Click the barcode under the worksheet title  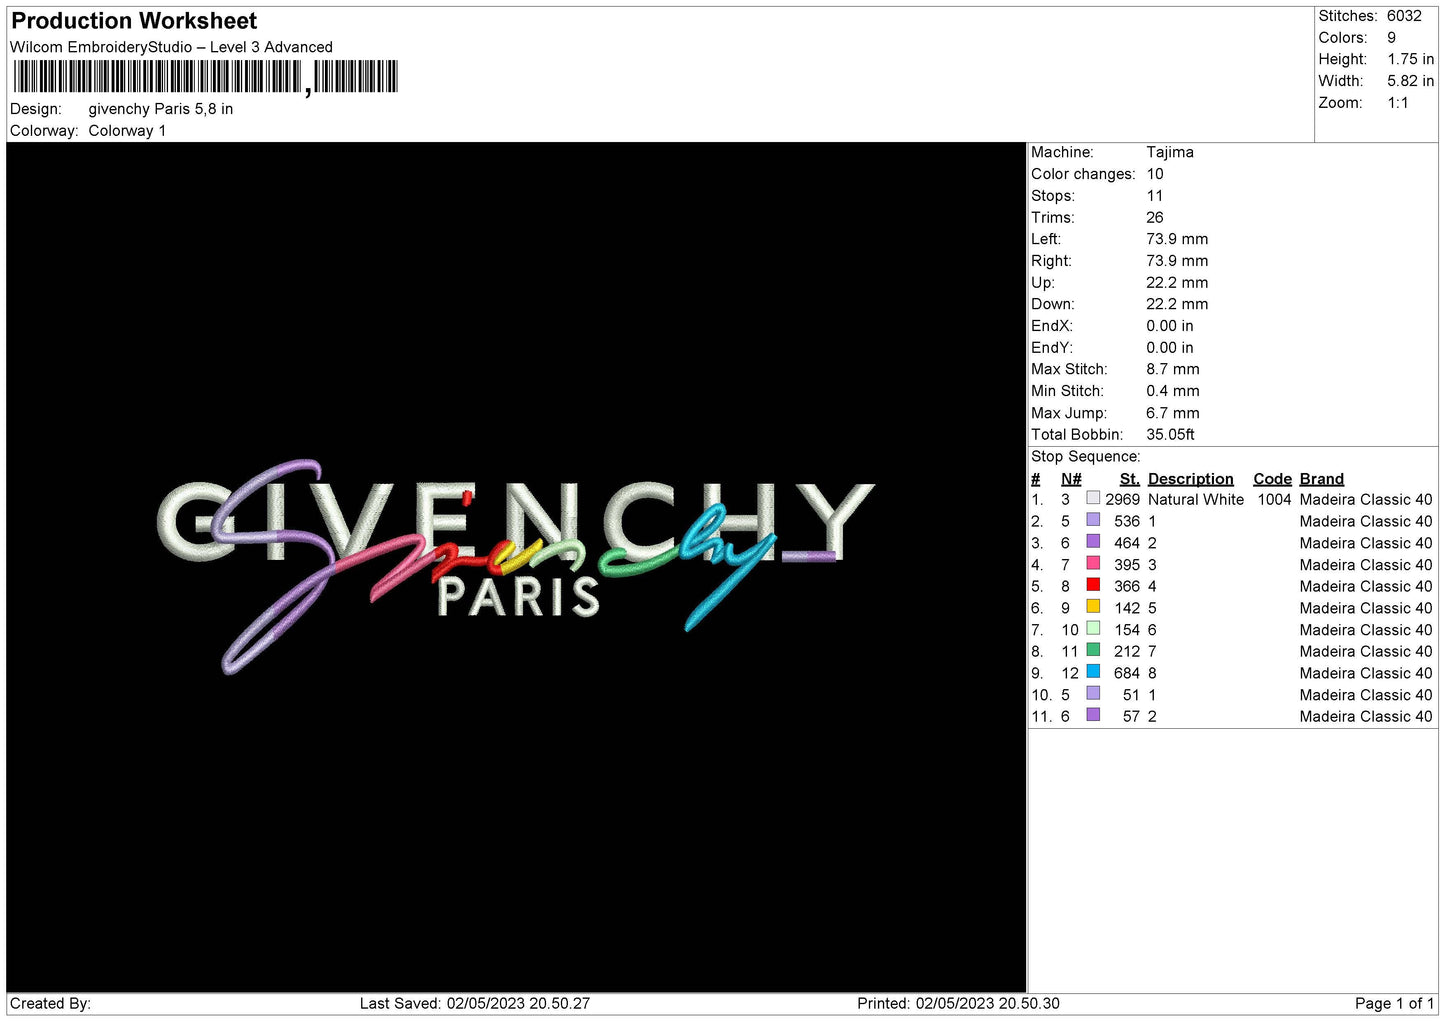(205, 77)
